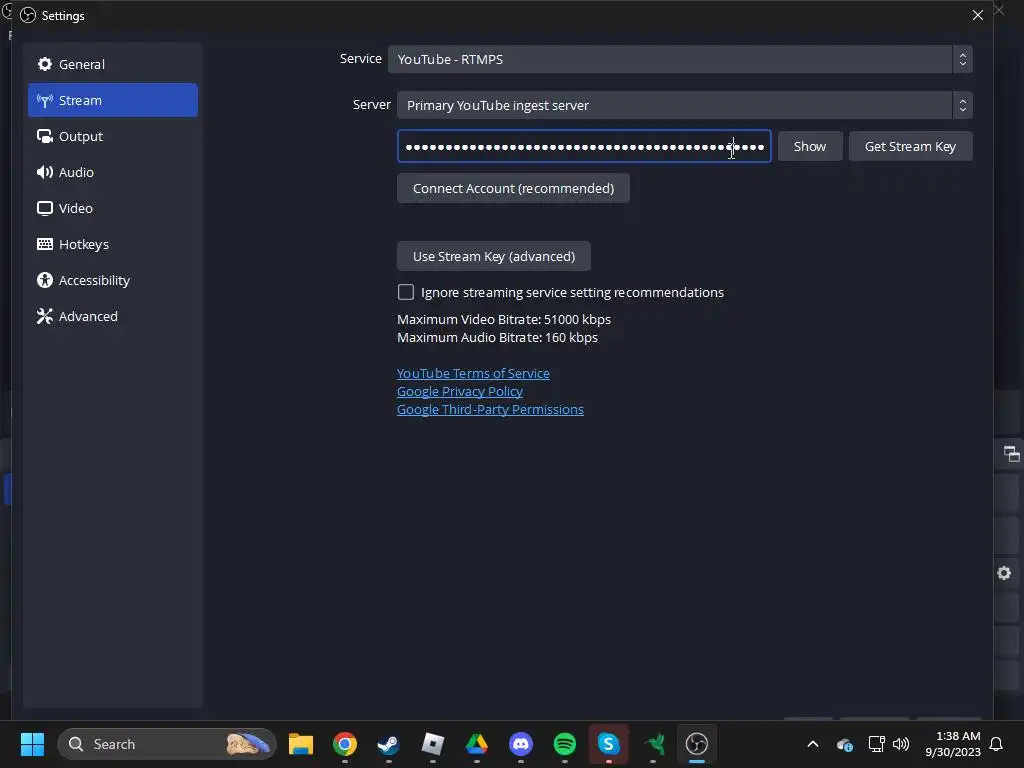Click the taskbar Search box

[167, 744]
